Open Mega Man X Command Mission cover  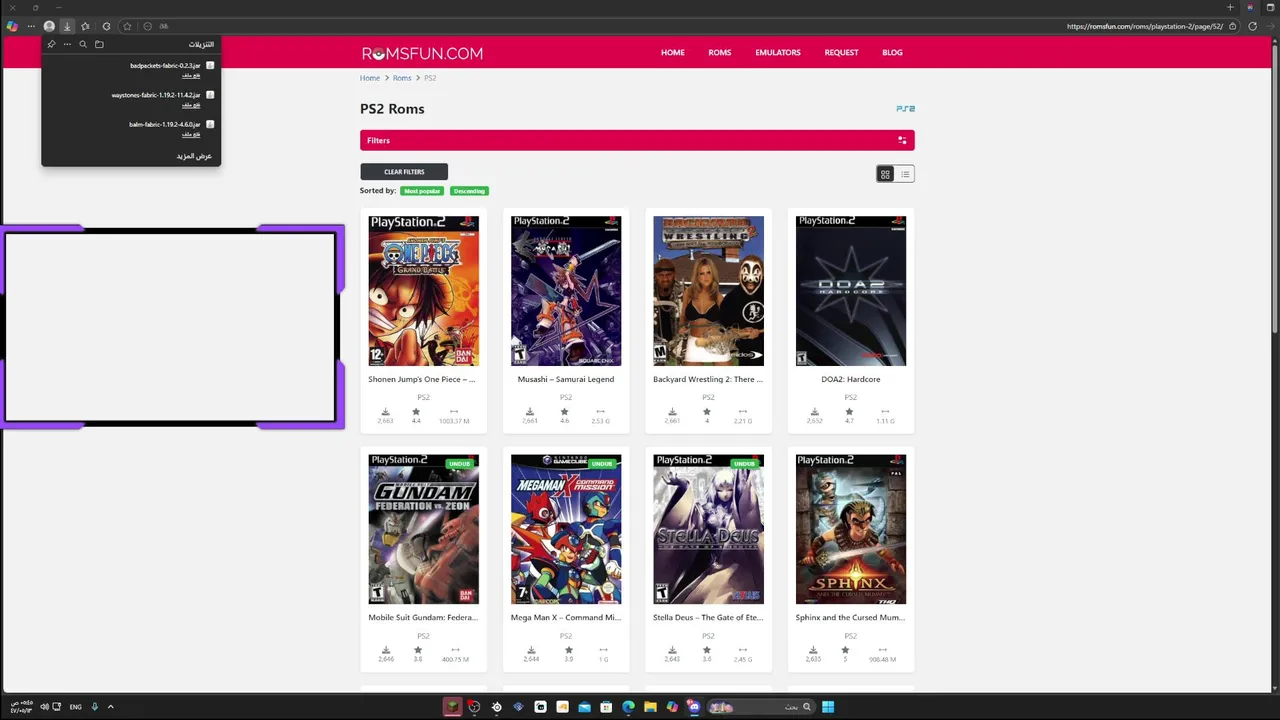(566, 529)
